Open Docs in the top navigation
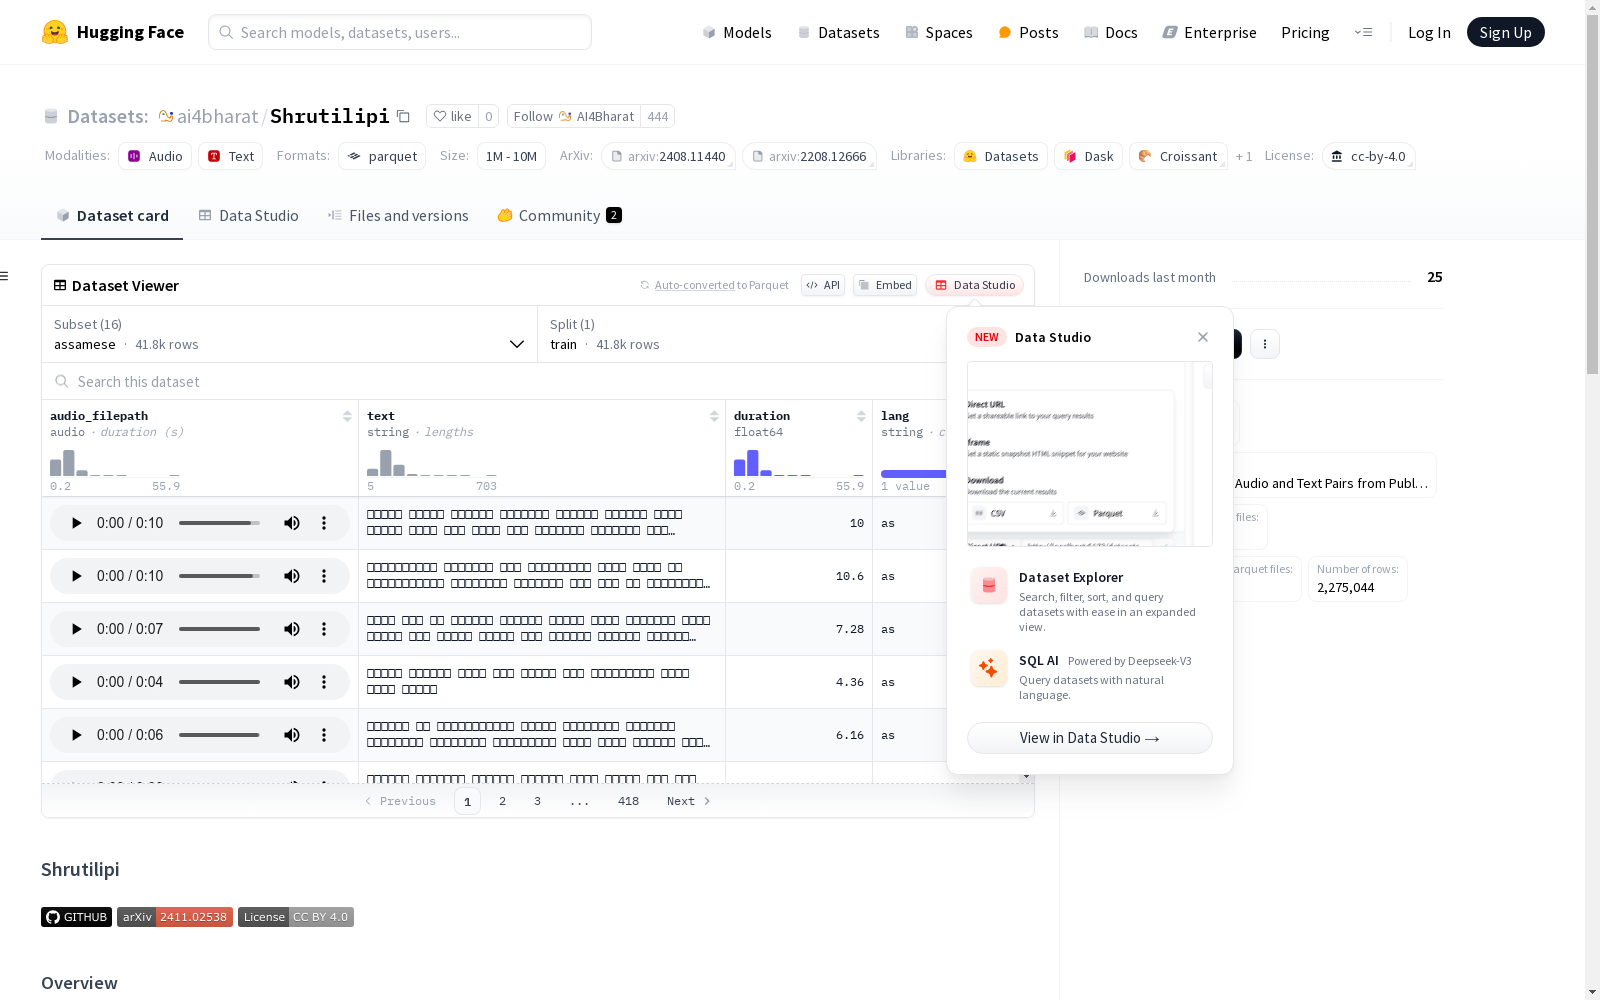1600x1000 pixels. tap(1111, 32)
